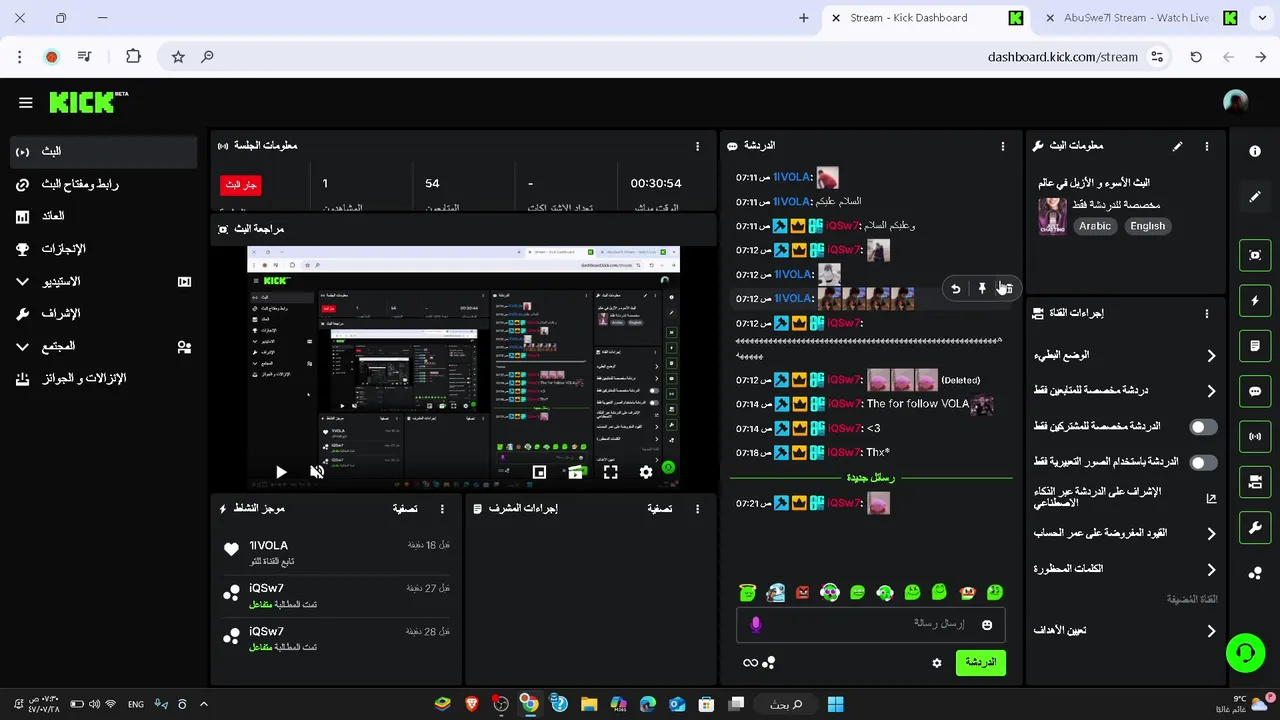Toggle emotes-only chat switch

point(1203,463)
